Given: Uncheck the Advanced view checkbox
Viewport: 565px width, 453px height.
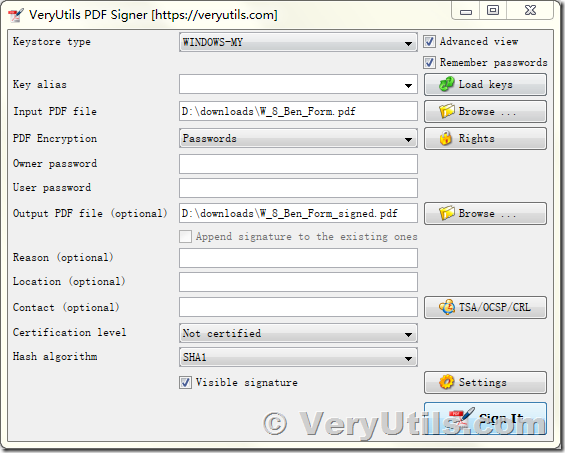Looking at the screenshot, I should coord(429,41).
